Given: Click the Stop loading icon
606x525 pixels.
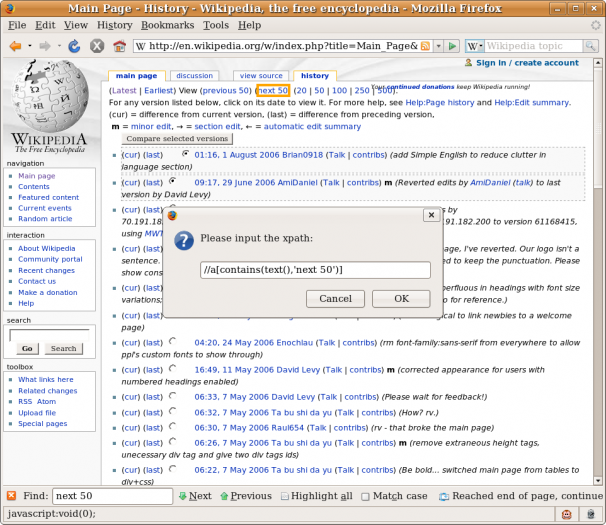Looking at the screenshot, I should tap(97, 46).
